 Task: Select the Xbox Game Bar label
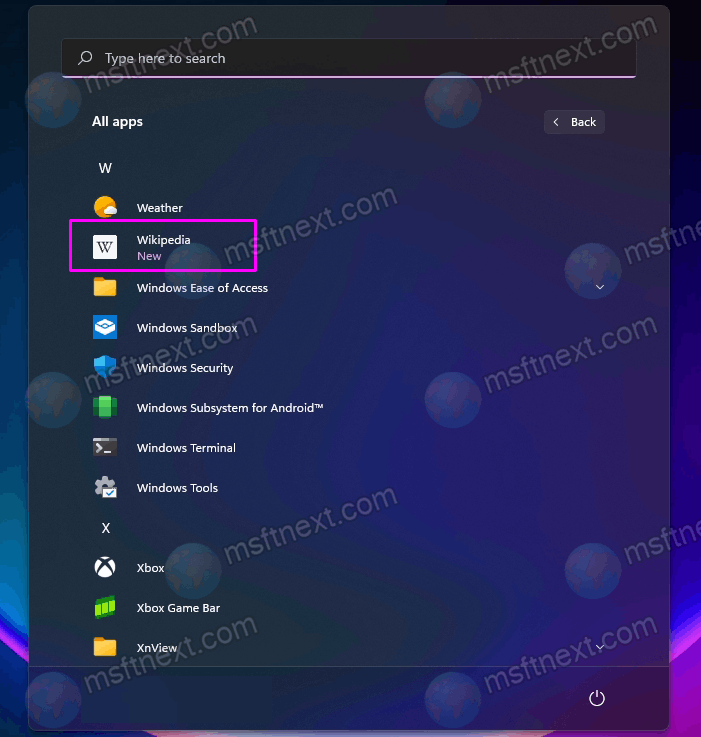click(178, 608)
